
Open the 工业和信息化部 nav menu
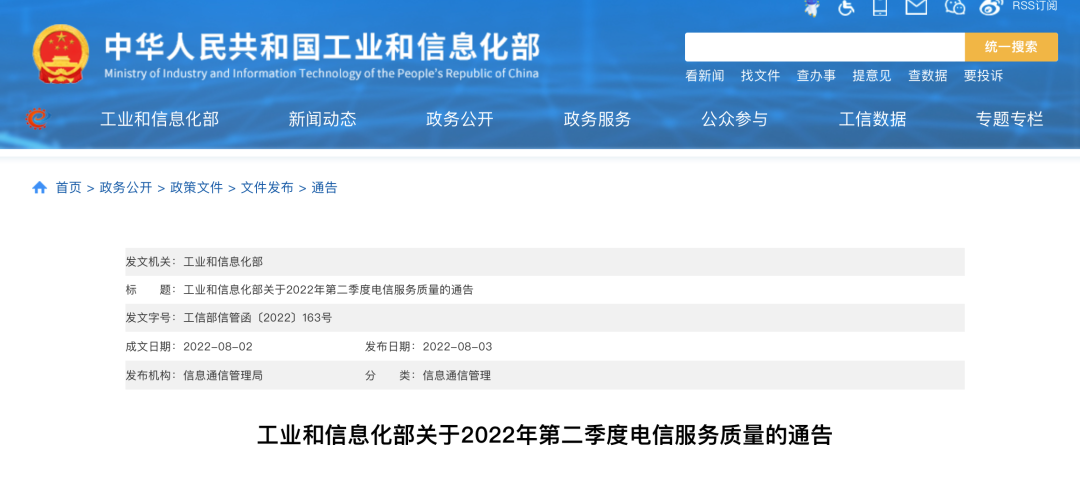(x=160, y=119)
